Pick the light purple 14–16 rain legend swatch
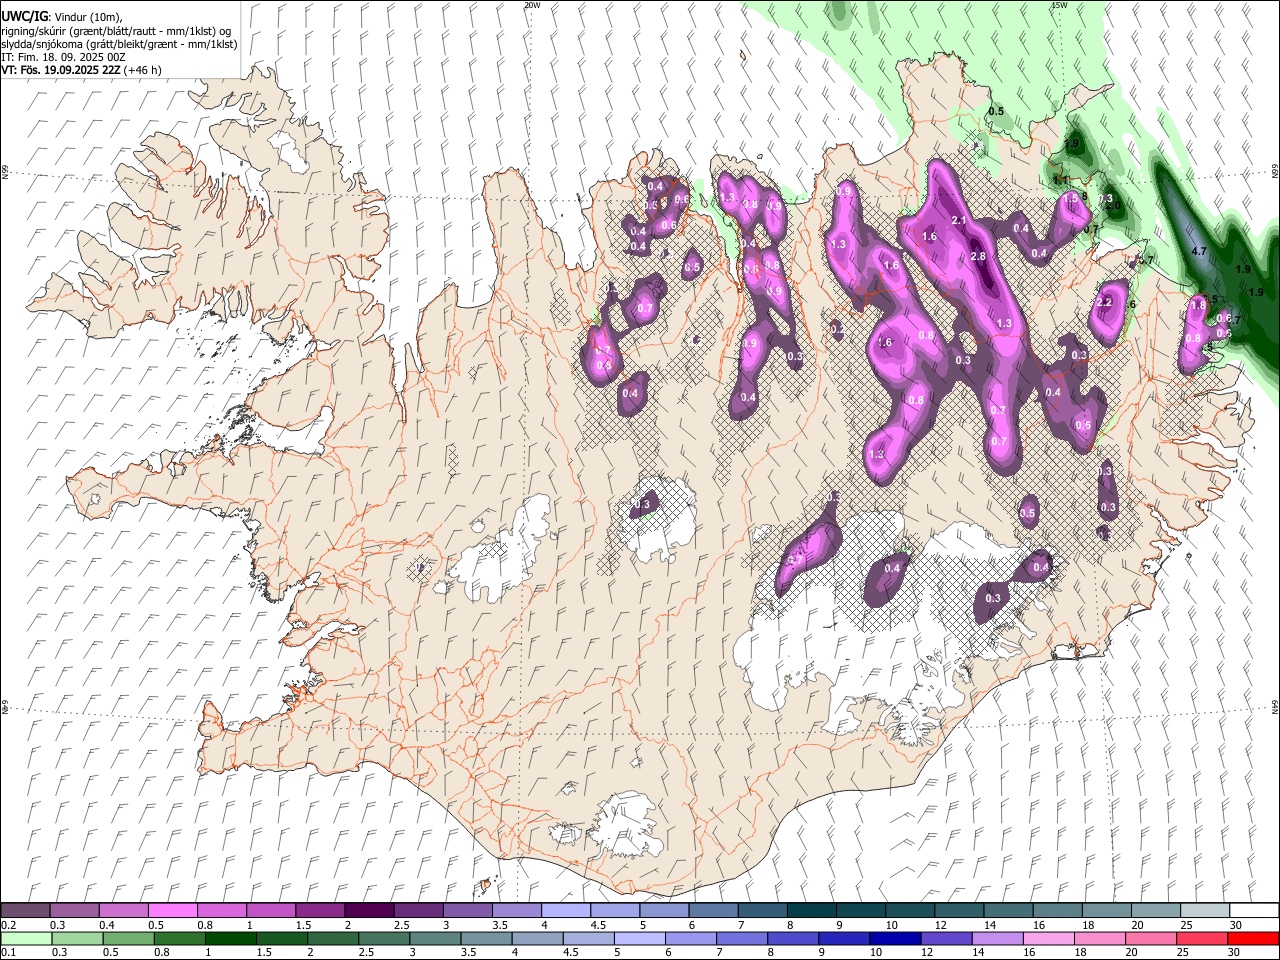Viewport: 1280px width, 960px height. coord(996,938)
